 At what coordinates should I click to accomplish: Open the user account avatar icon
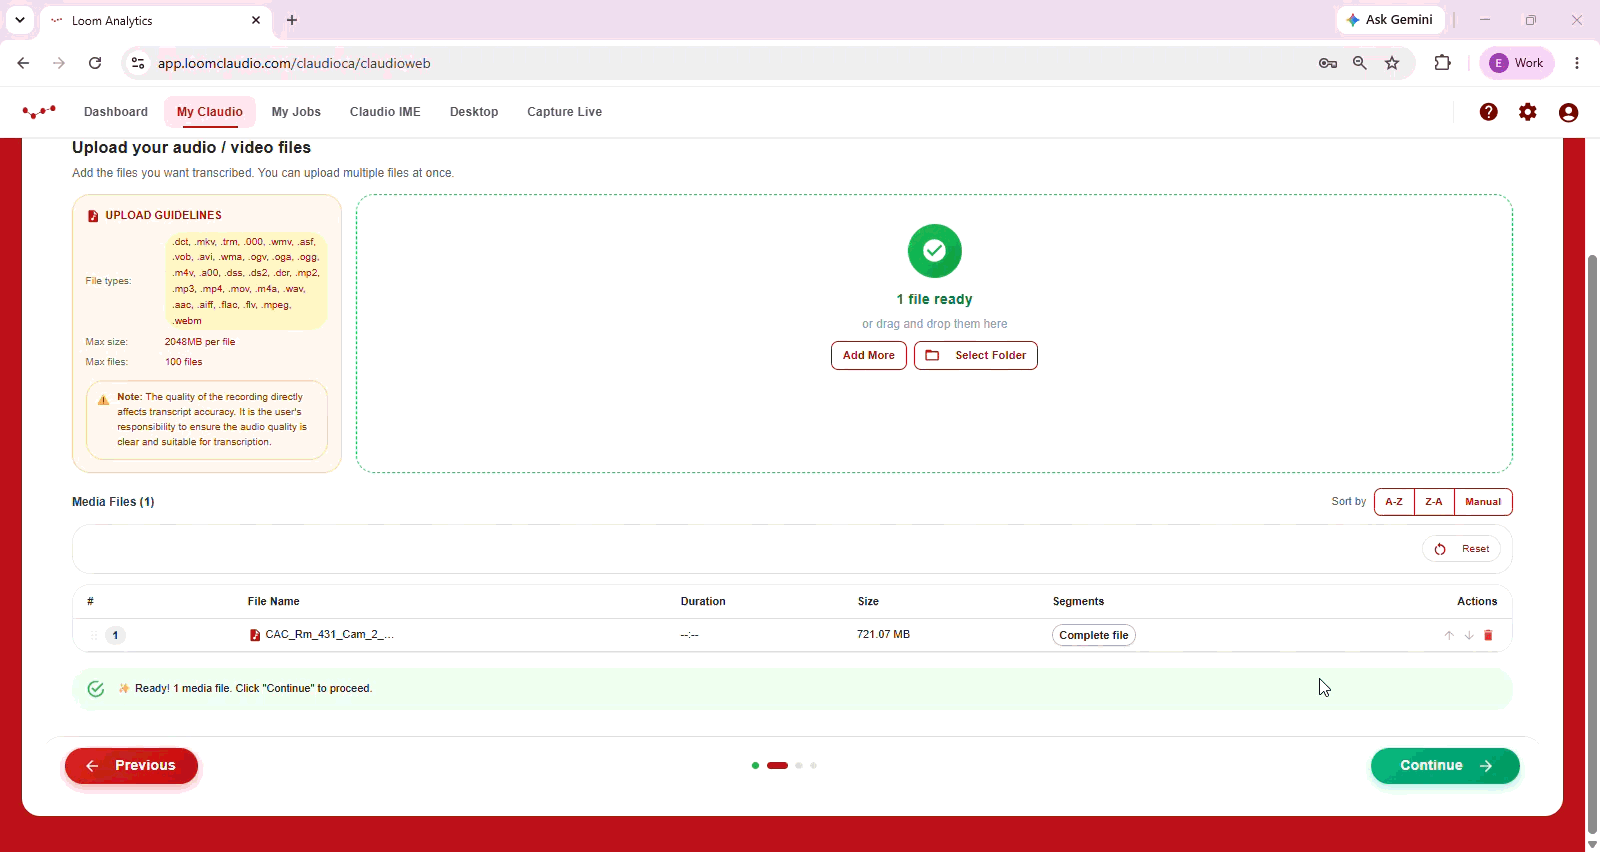tap(1568, 112)
